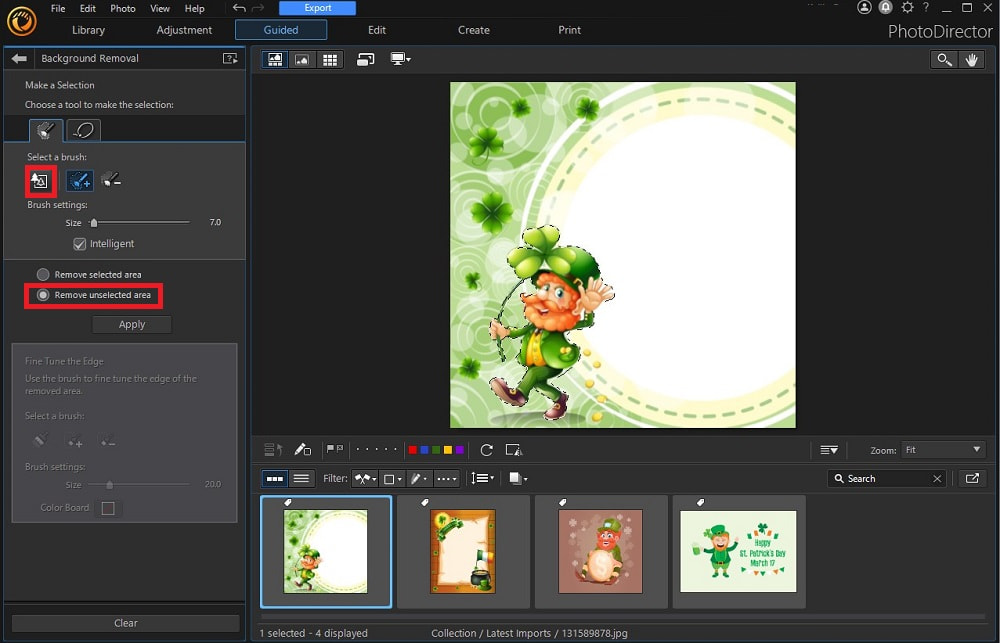This screenshot has width=1000, height=643.
Task: Expand the secondary monitor display dropdown
Action: pos(401,59)
